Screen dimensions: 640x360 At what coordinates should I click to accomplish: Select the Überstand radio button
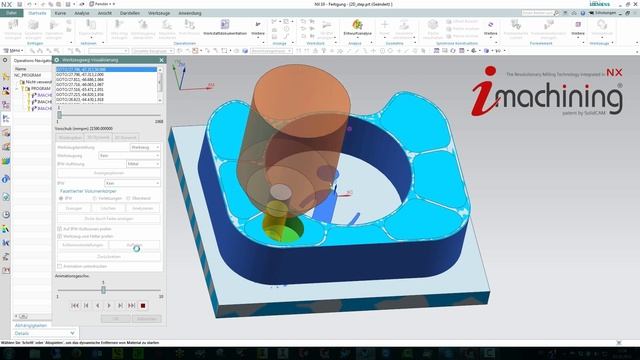(x=128, y=198)
